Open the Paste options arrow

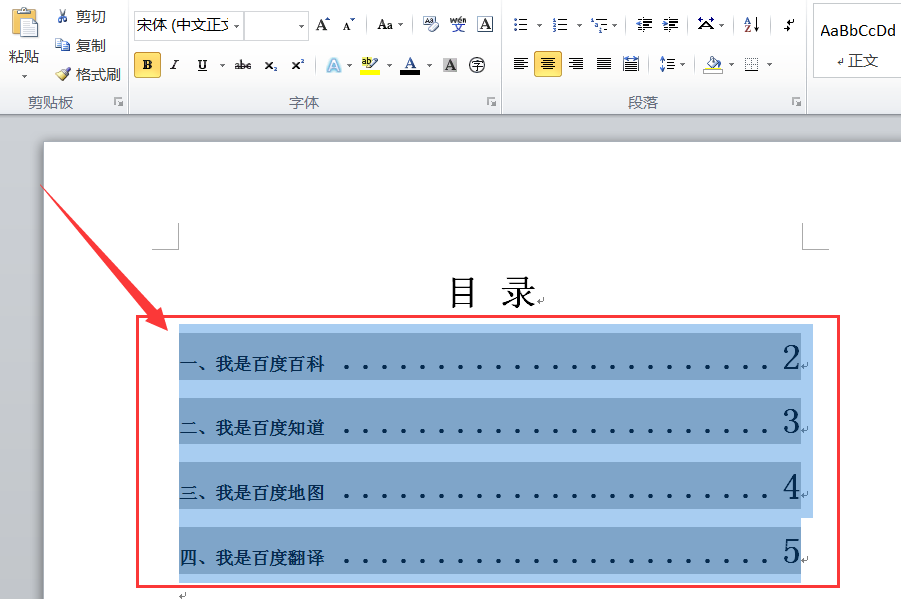tap(24, 76)
